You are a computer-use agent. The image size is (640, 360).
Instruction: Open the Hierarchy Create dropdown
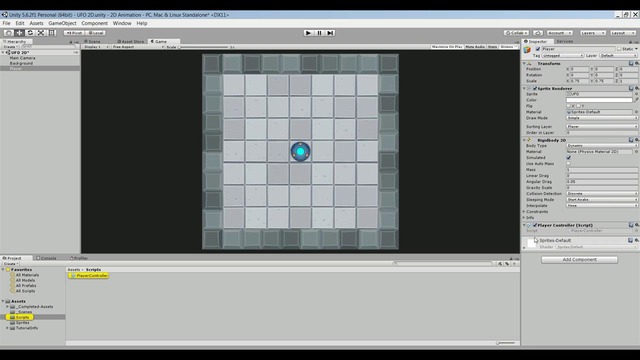coord(10,47)
